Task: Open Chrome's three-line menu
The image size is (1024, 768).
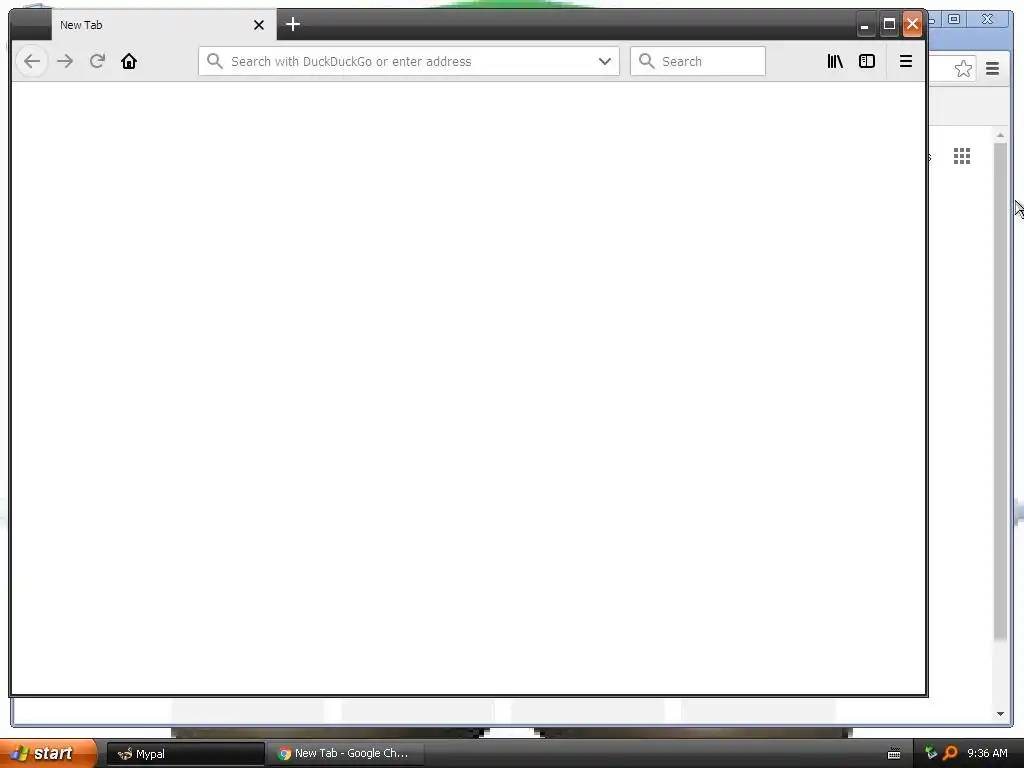Action: pyautogui.click(x=992, y=69)
